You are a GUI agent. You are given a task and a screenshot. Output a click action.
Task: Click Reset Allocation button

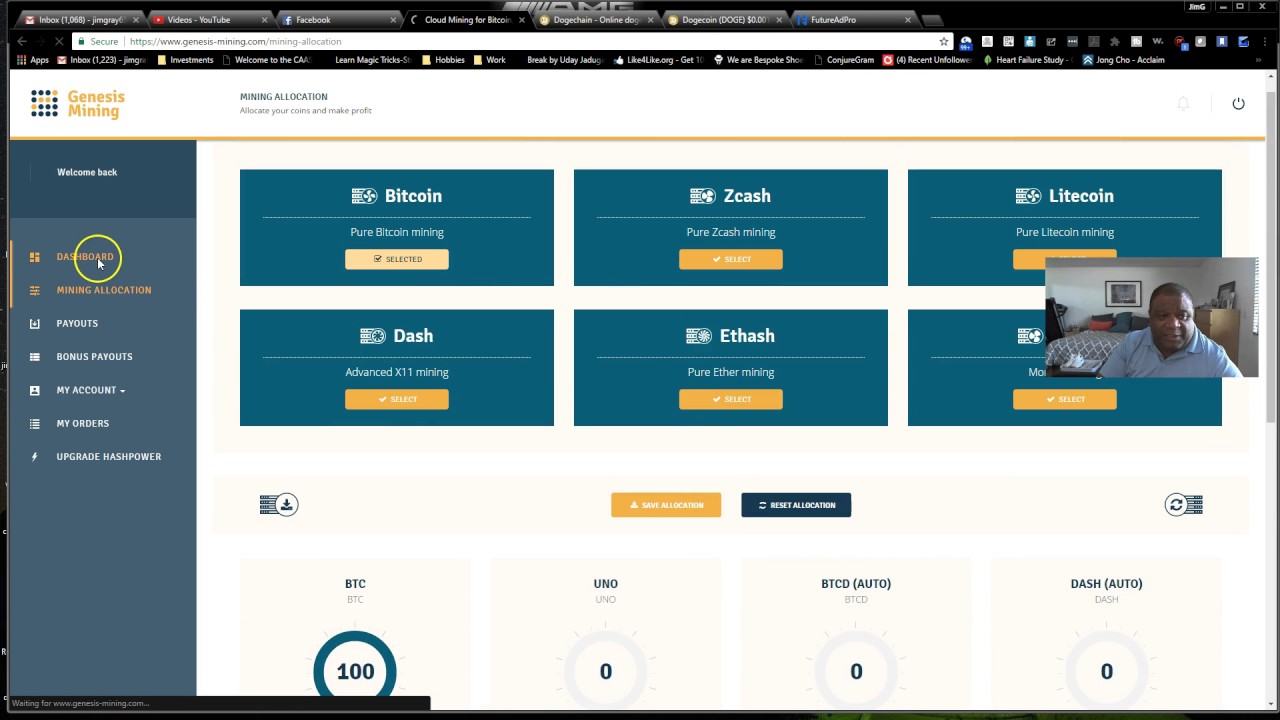[796, 505]
